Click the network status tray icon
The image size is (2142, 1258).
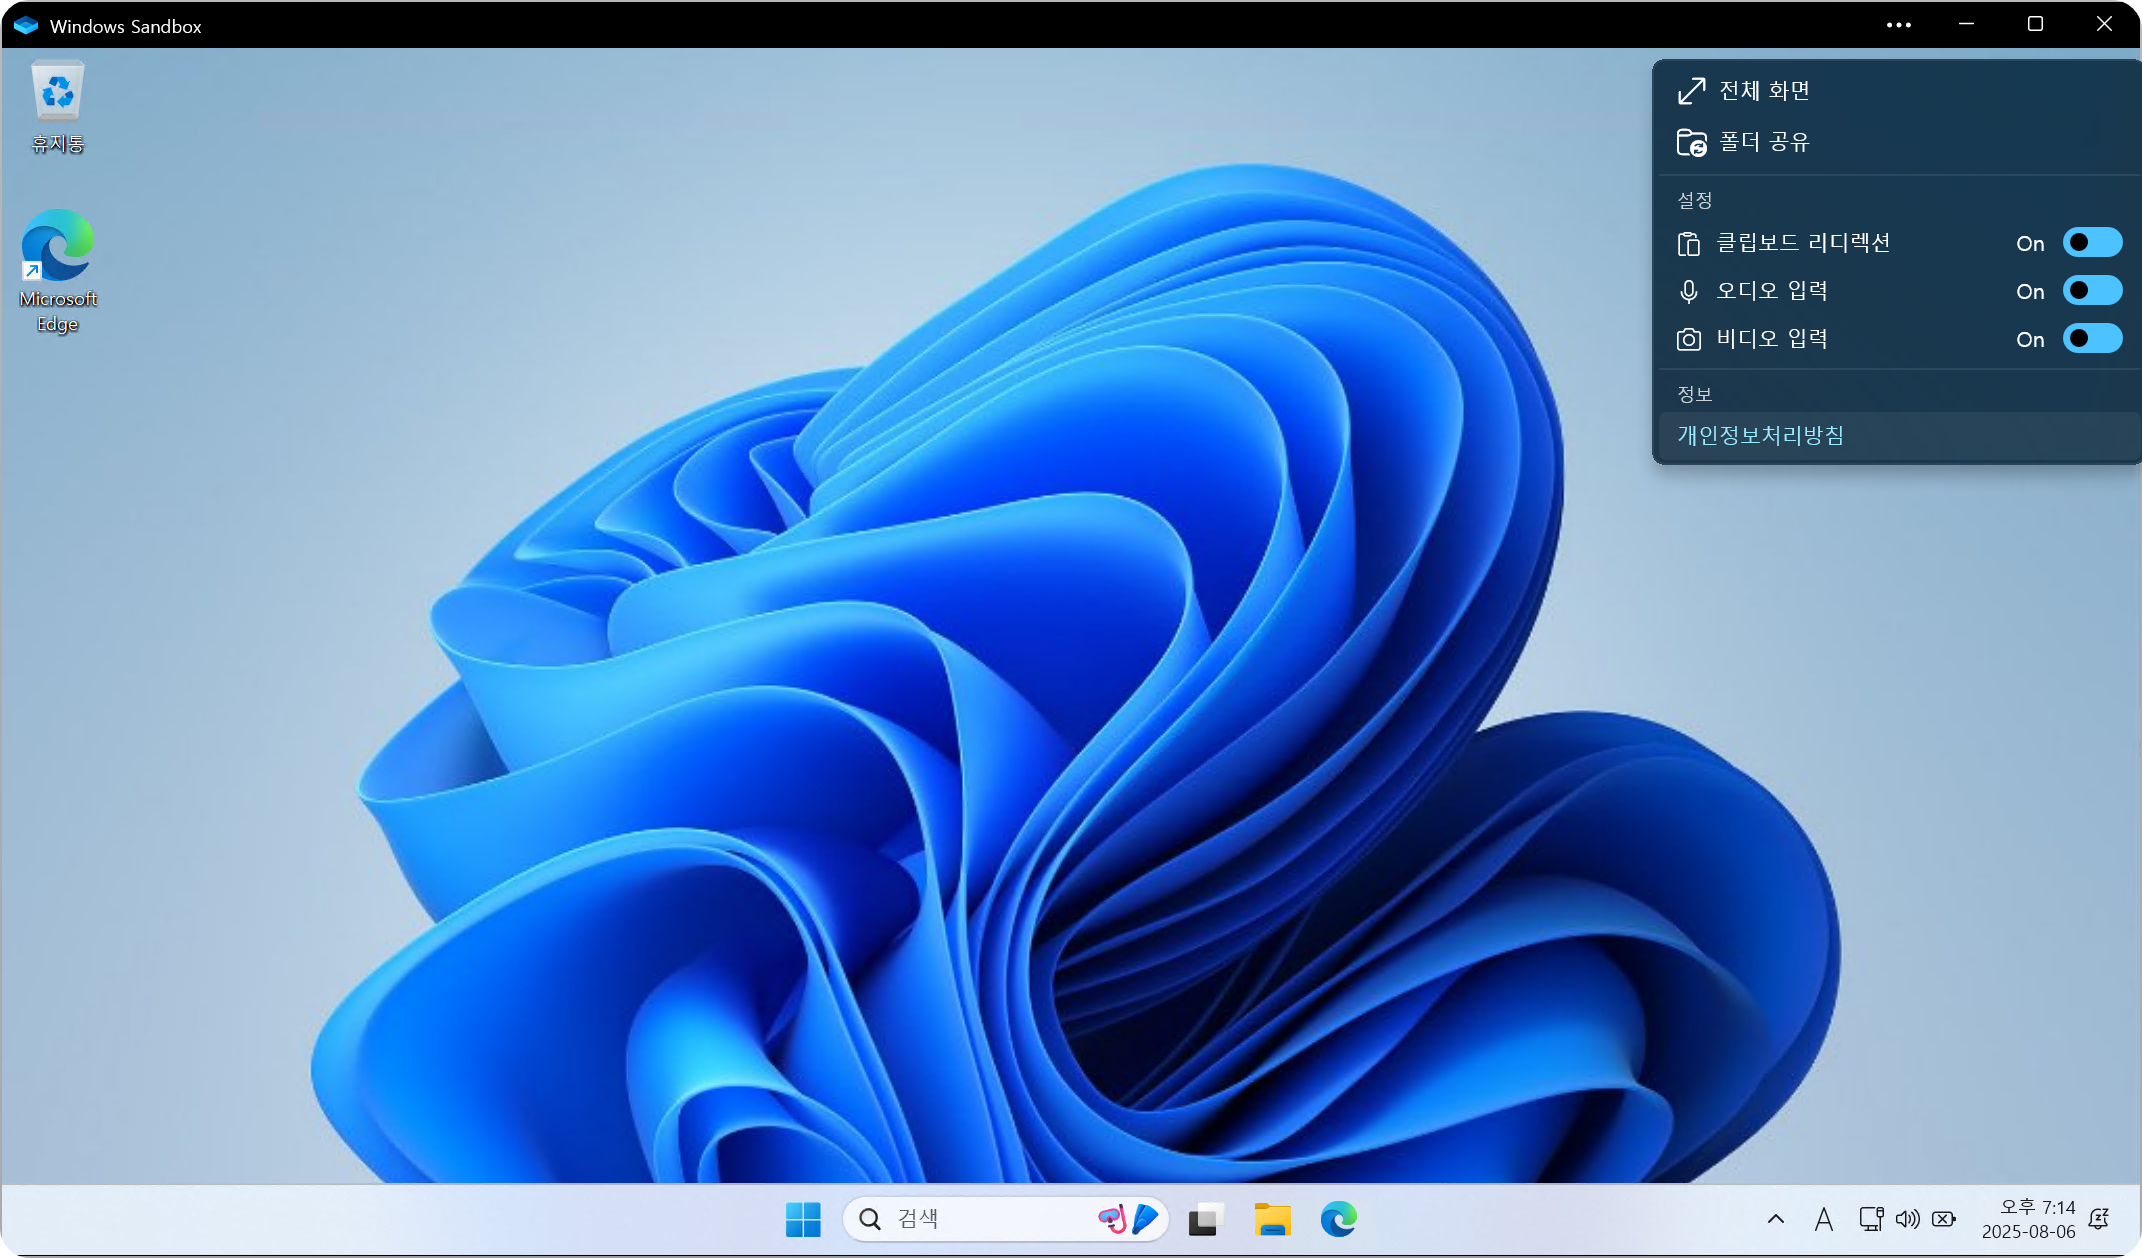coord(1870,1219)
